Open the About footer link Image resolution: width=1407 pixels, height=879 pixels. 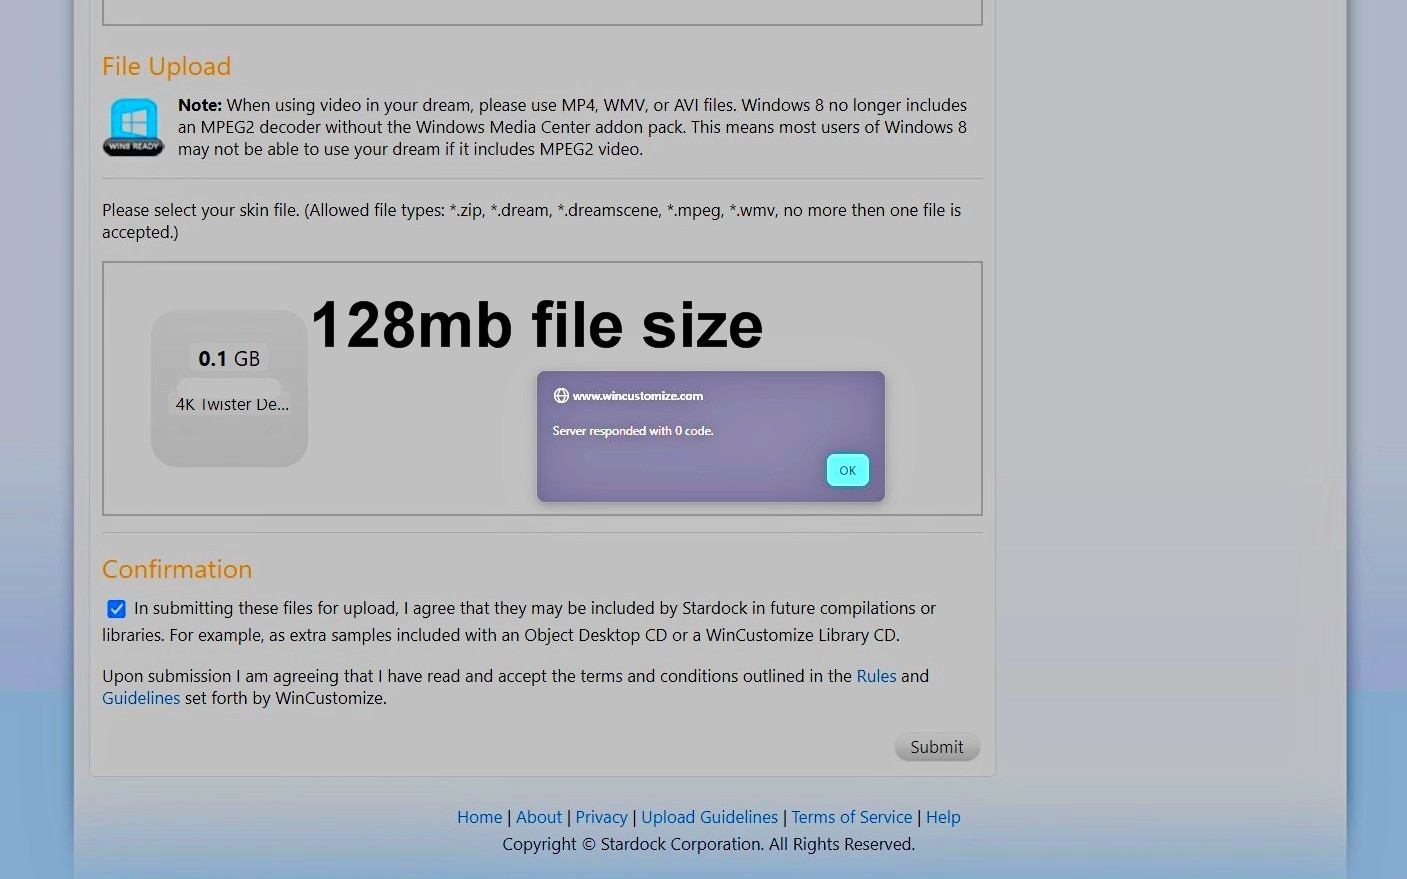pos(538,817)
